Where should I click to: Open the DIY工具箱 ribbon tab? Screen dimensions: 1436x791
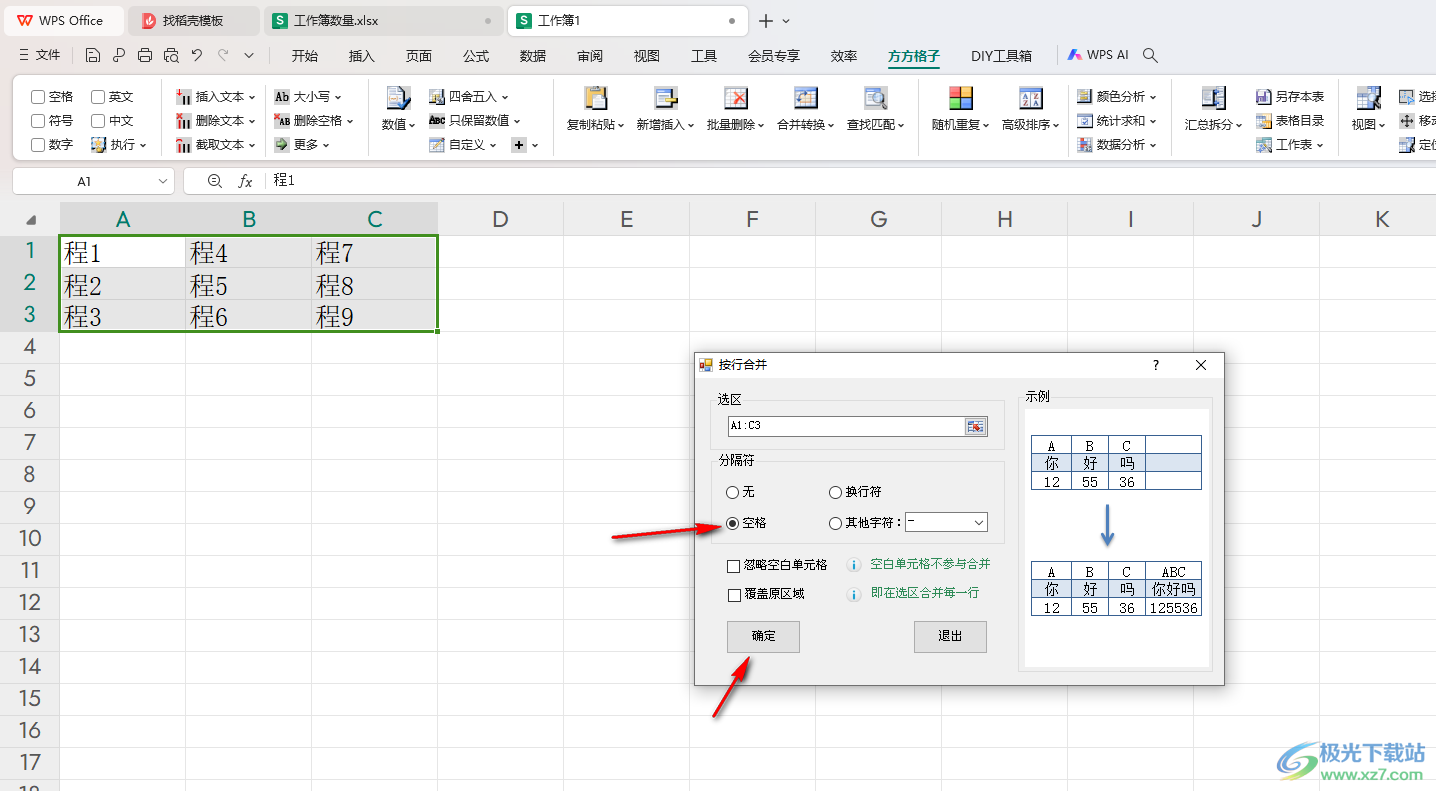[x=1001, y=56]
